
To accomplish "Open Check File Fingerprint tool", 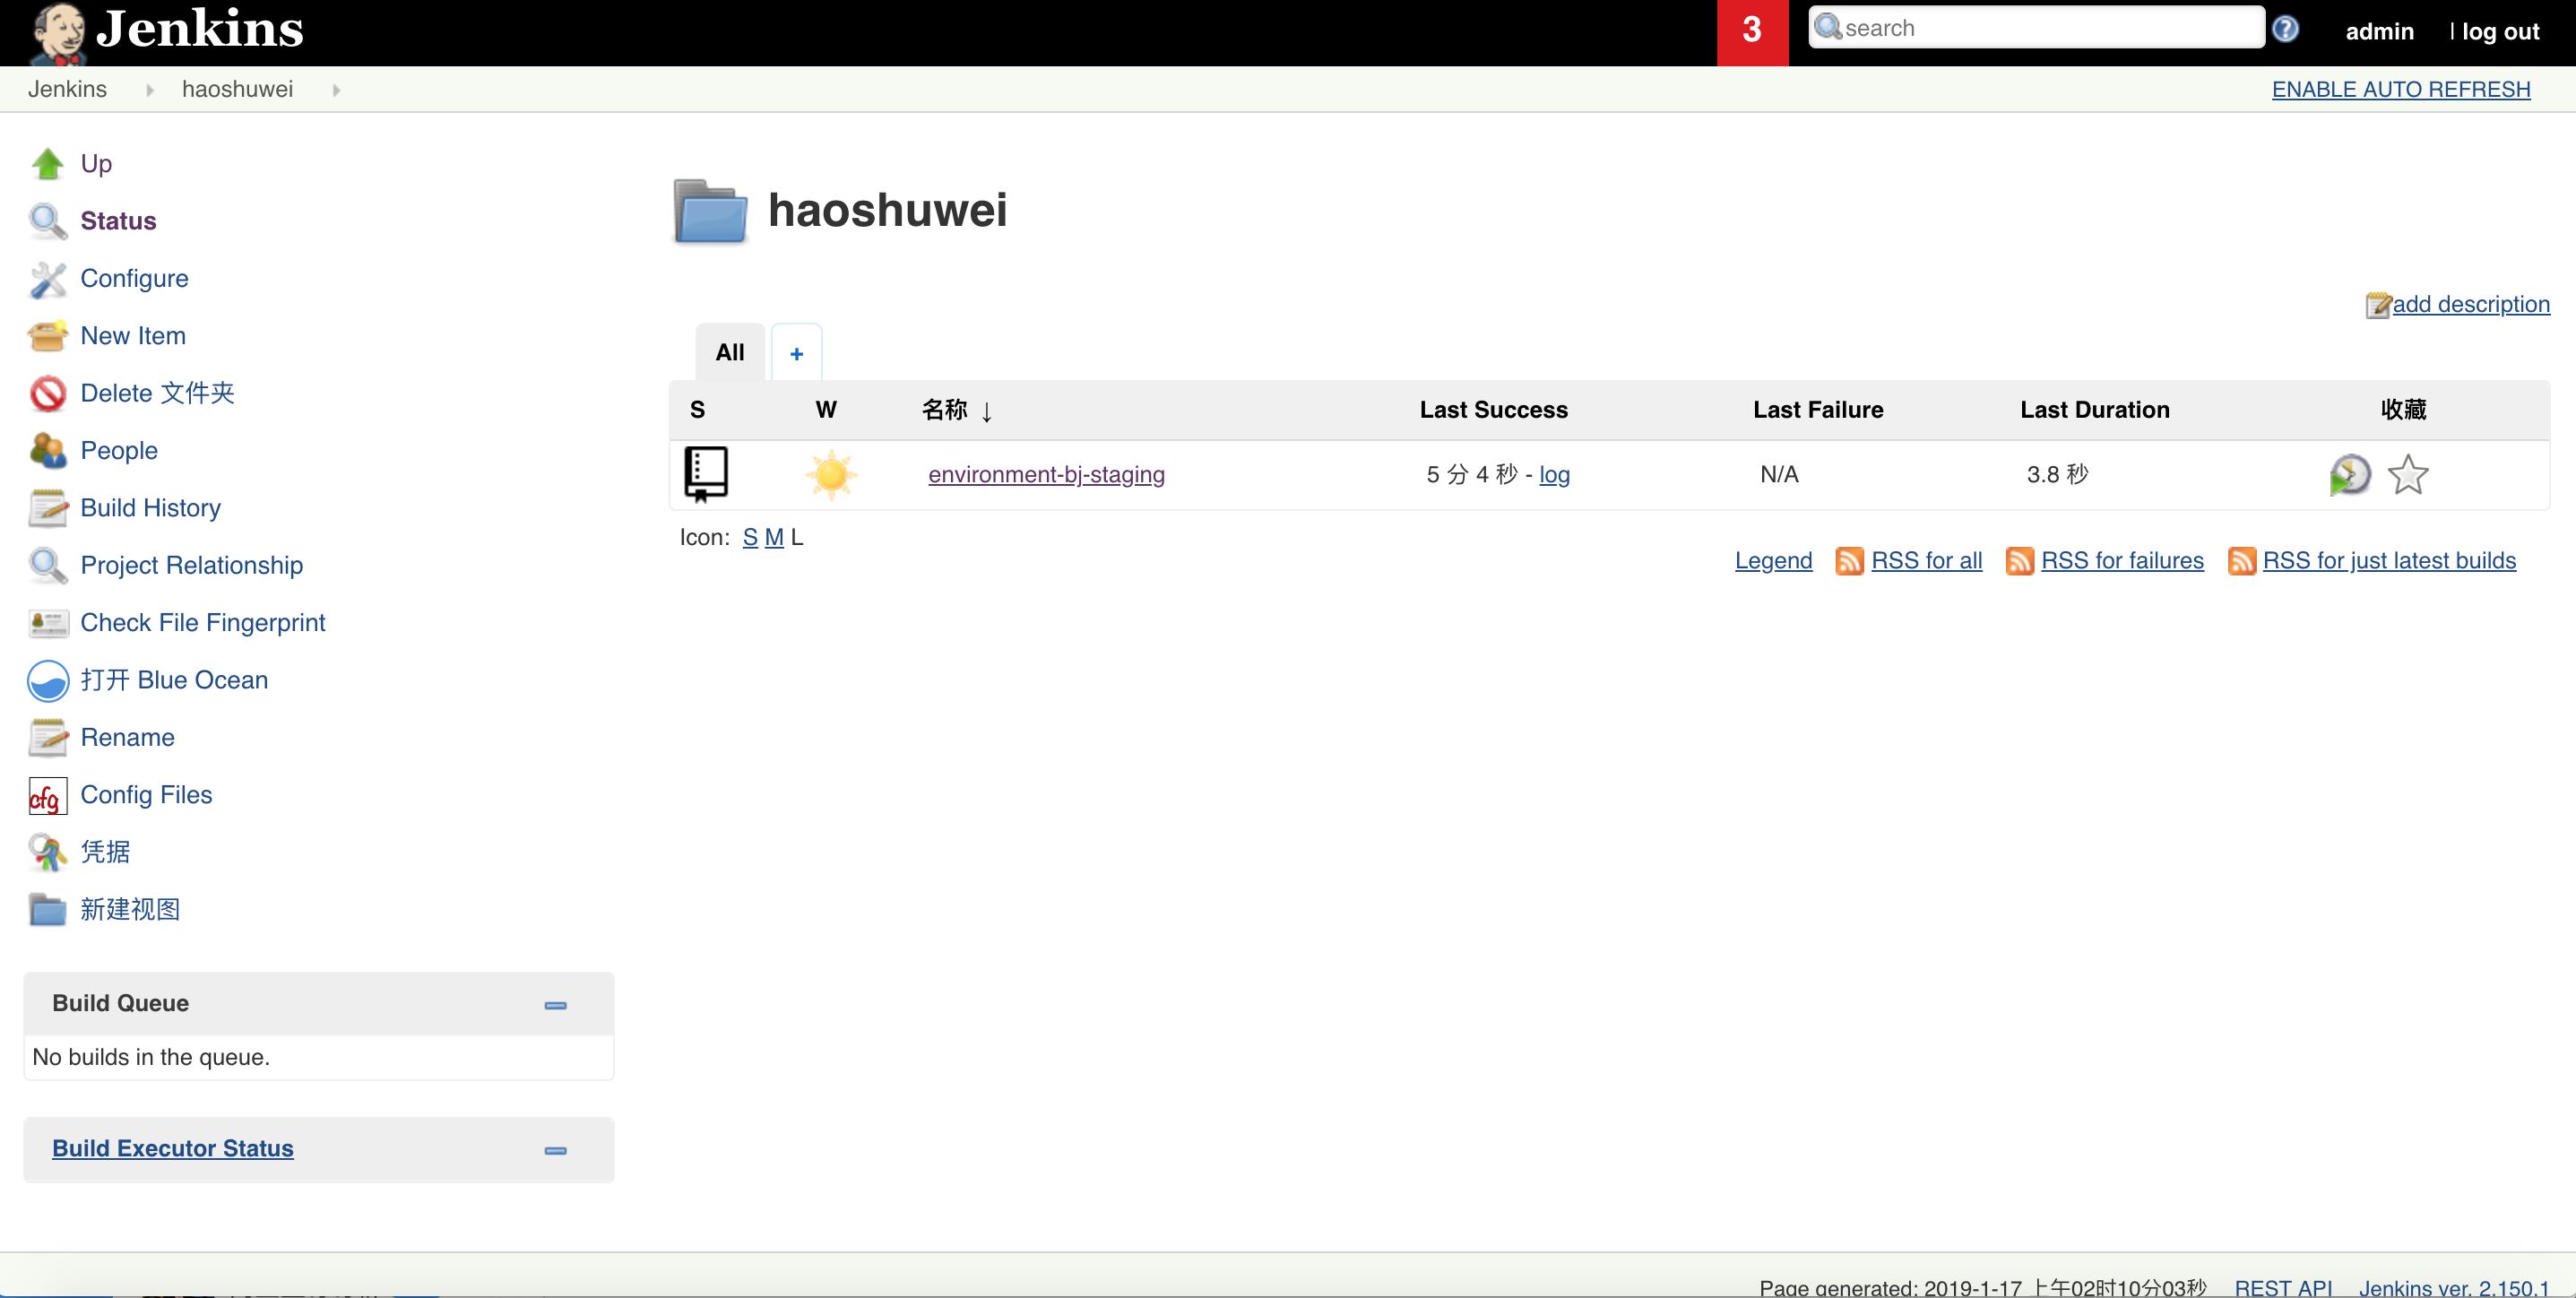I will click(203, 621).
